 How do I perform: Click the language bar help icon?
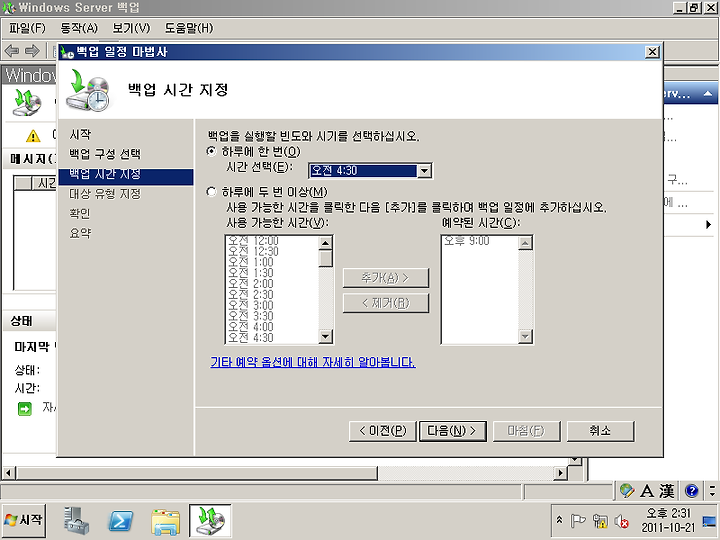pyautogui.click(x=691, y=491)
